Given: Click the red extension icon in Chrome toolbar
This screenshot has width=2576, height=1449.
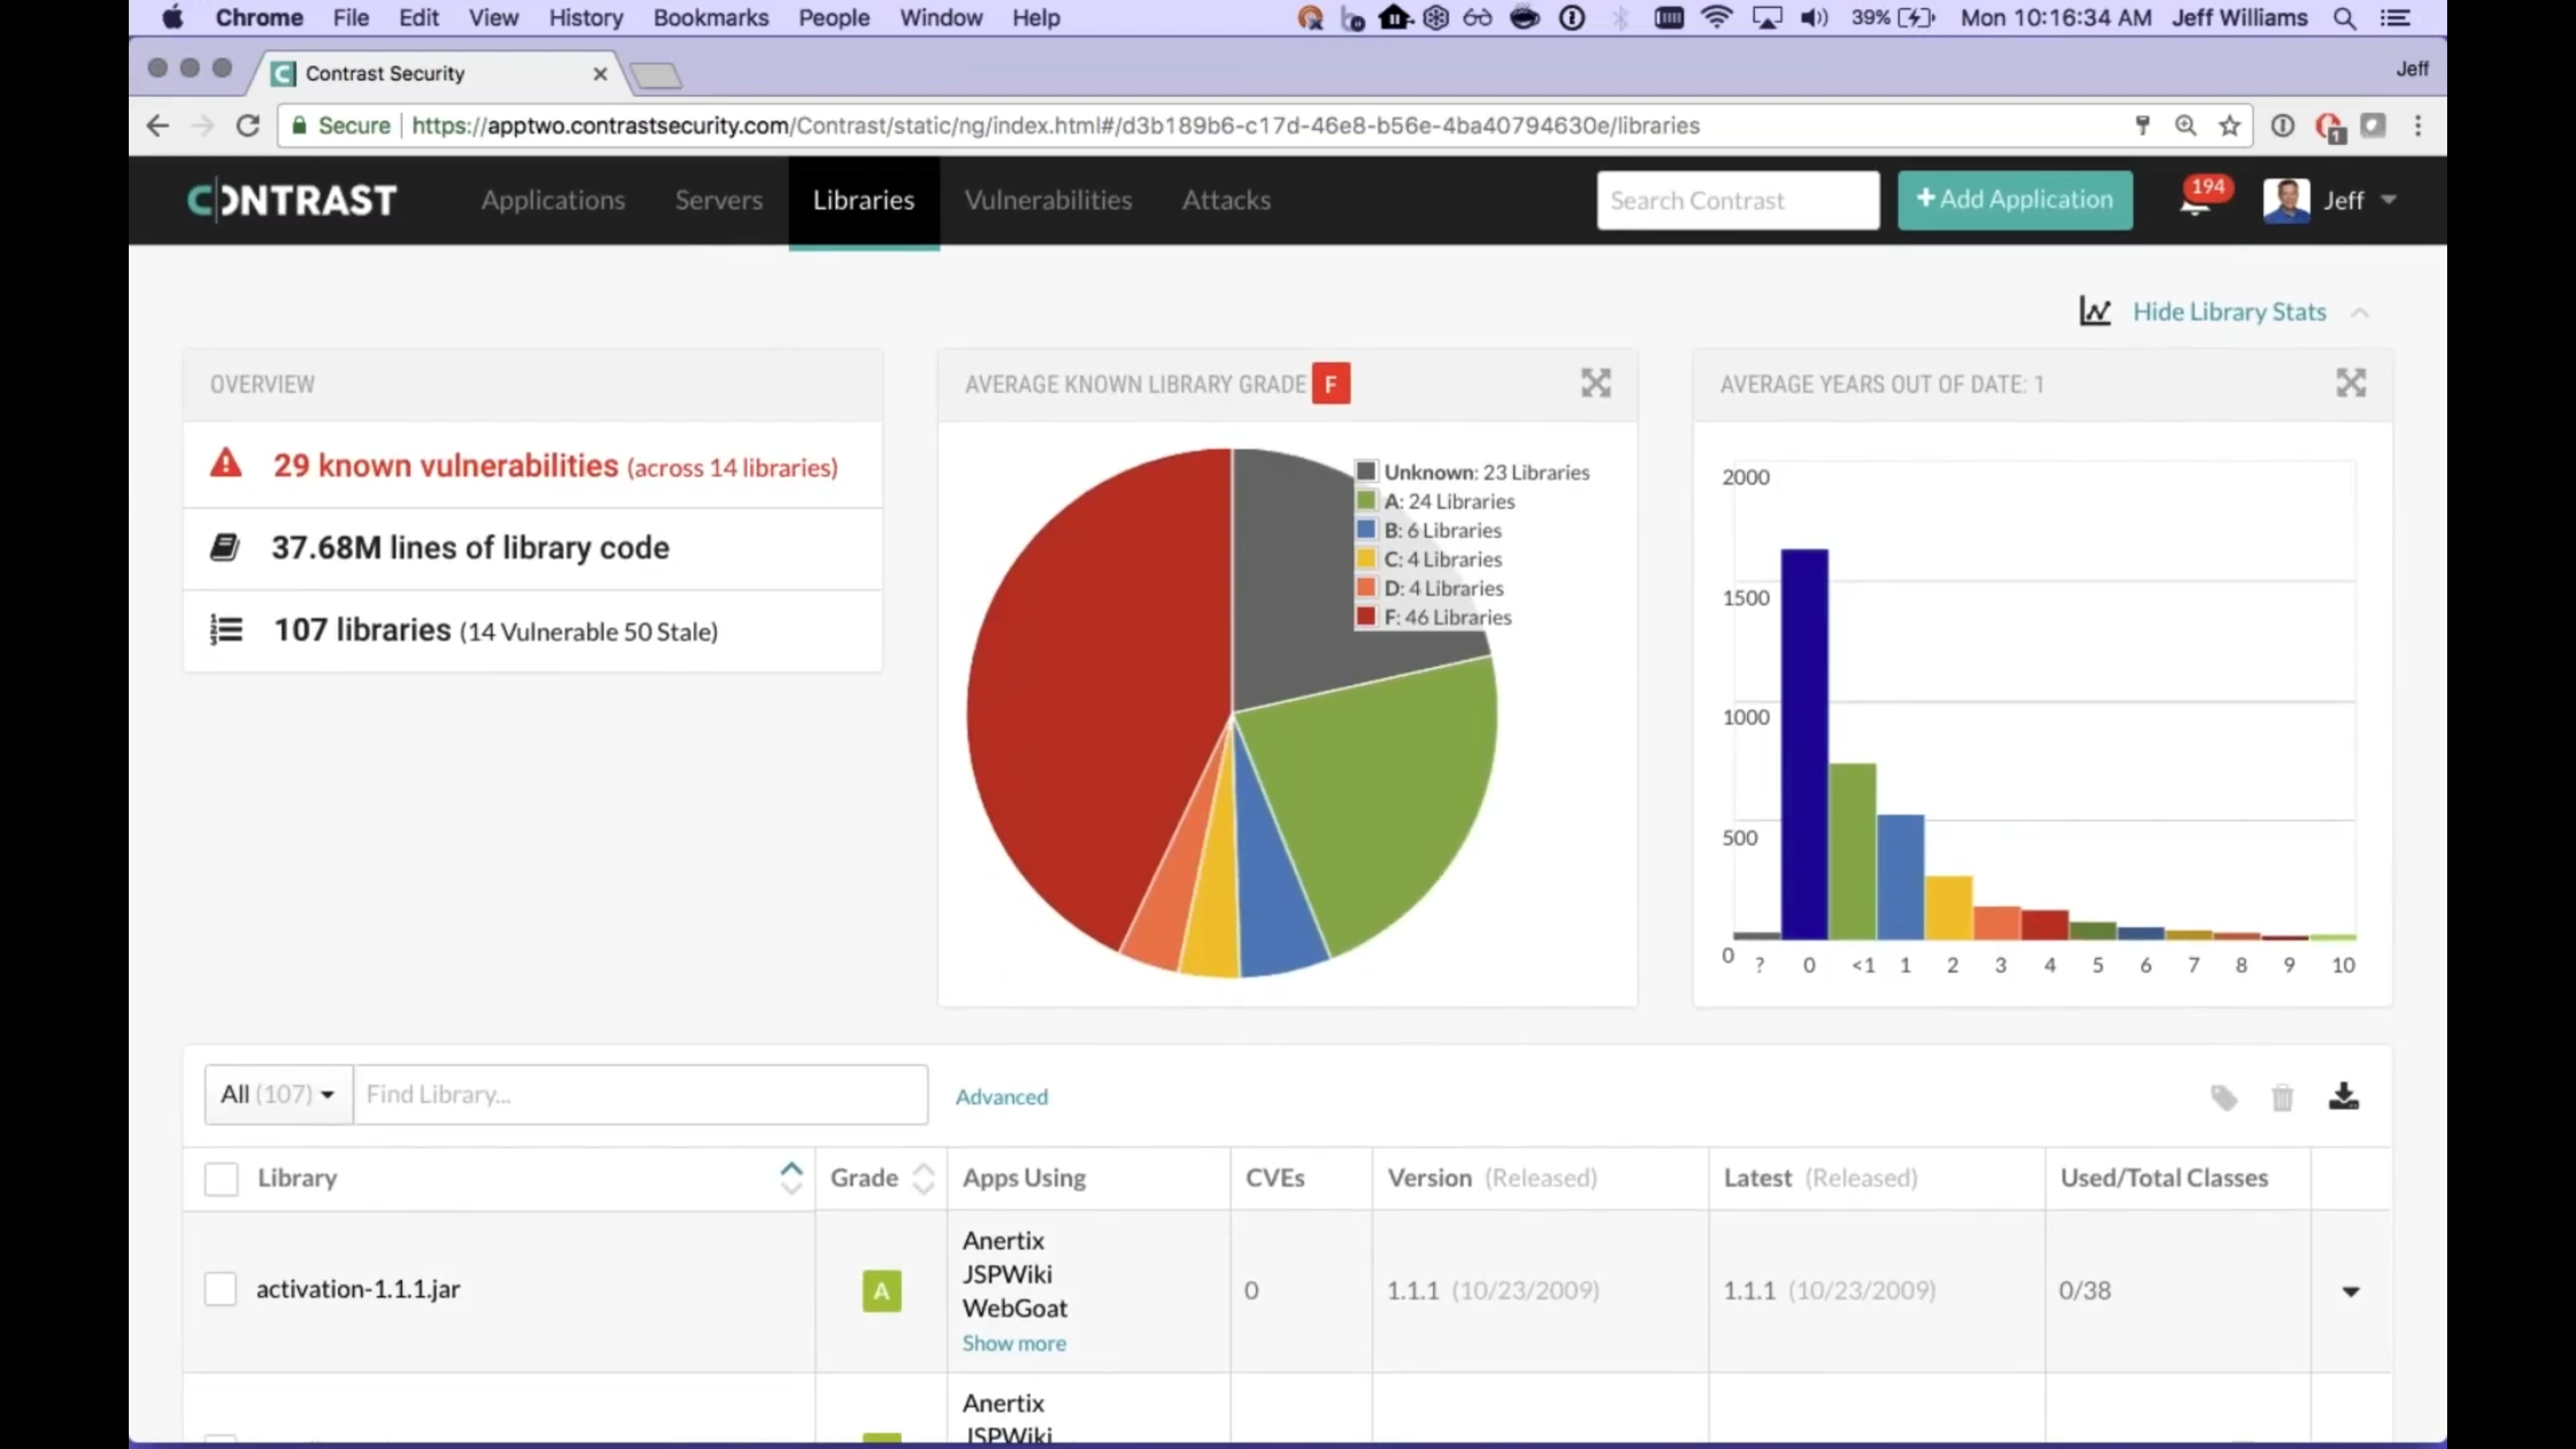Looking at the screenshot, I should (x=2329, y=127).
